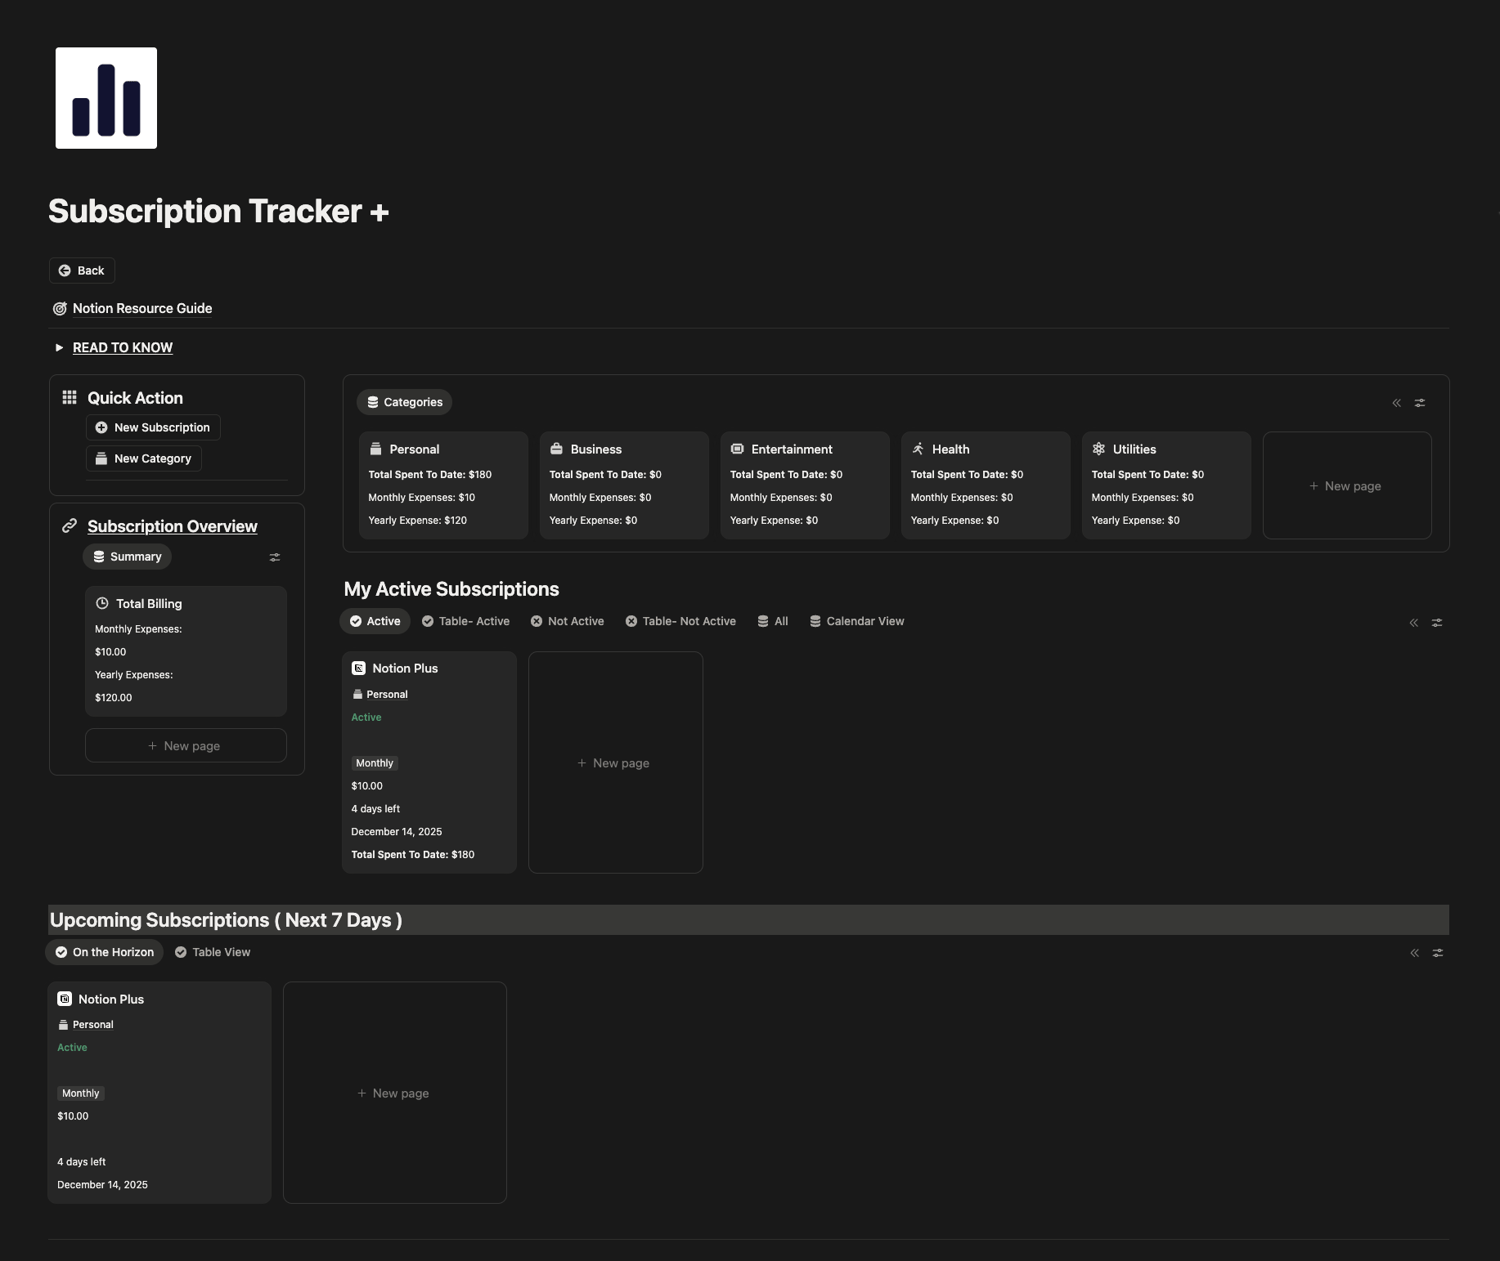Viewport: 1500px width, 1261px height.
Task: Click "Yearly Expense: $120" on the Personal card
Action: tap(417, 521)
